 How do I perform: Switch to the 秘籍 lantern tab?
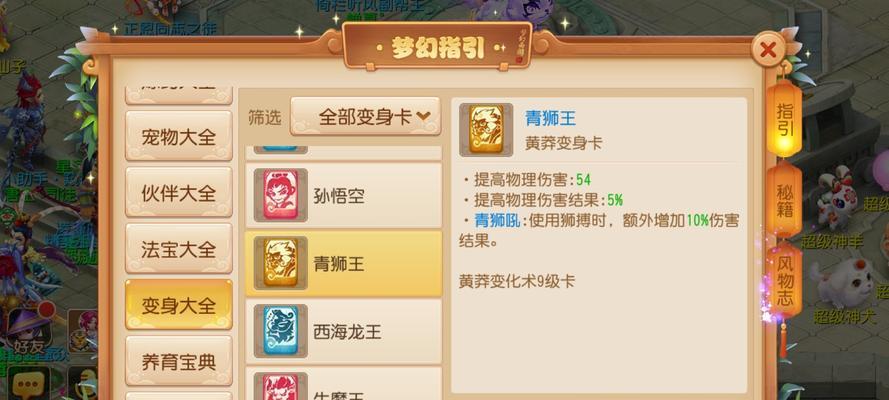785,199
